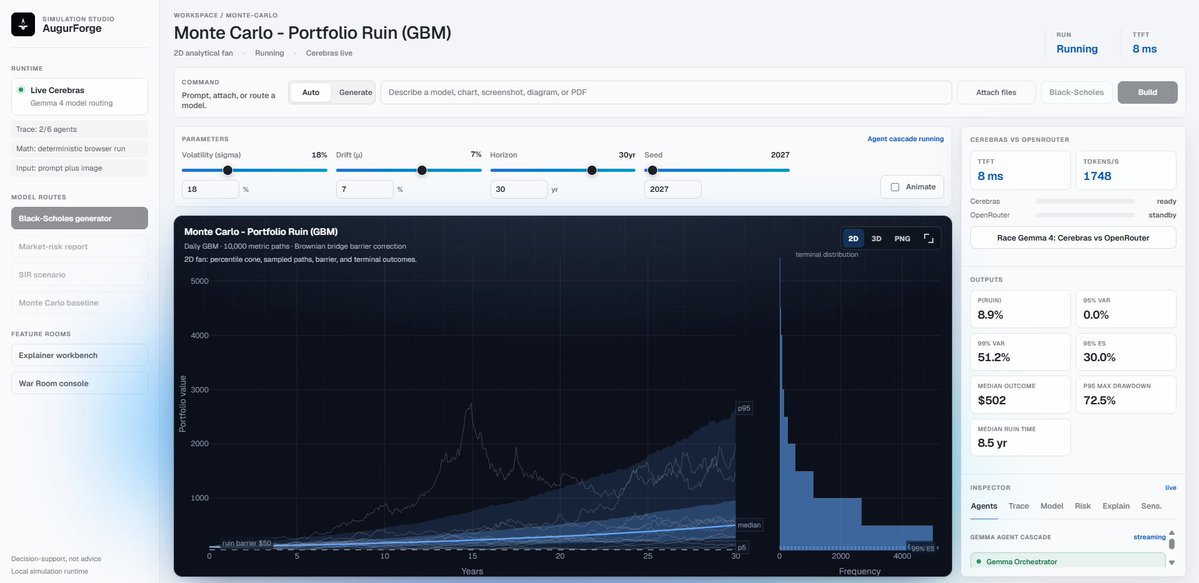Click 'Math: deterministic browser run' row
The height and width of the screenshot is (583, 1199).
point(80,148)
